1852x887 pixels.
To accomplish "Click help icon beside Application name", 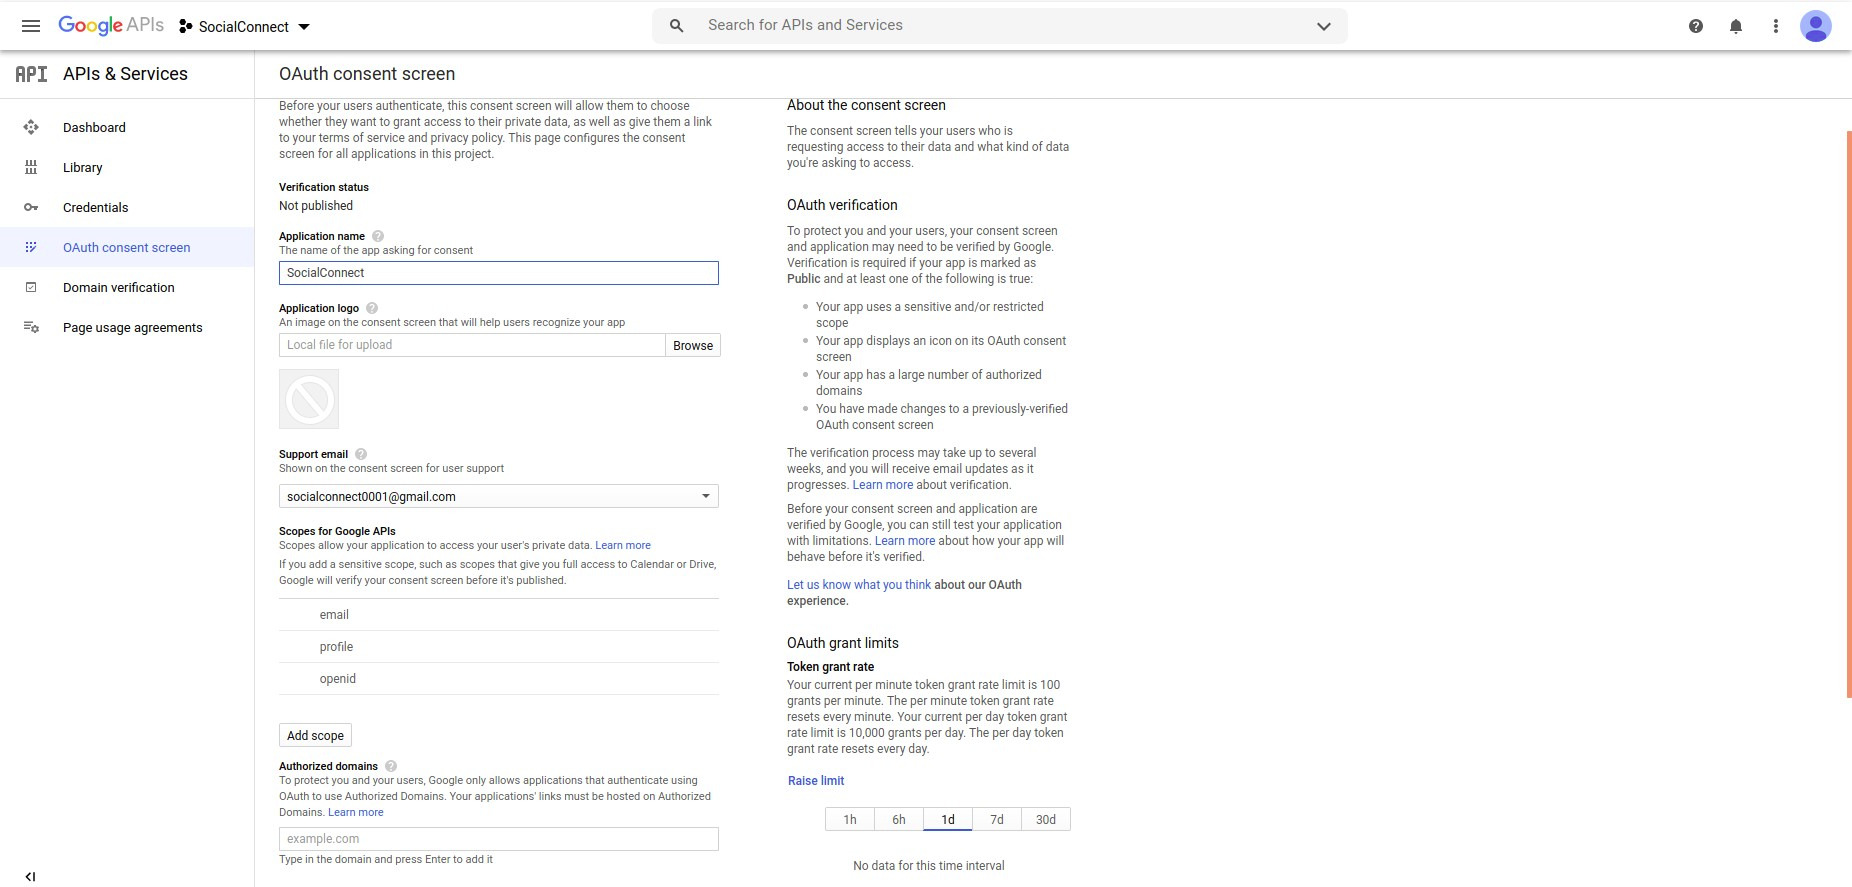I will 378,236.
